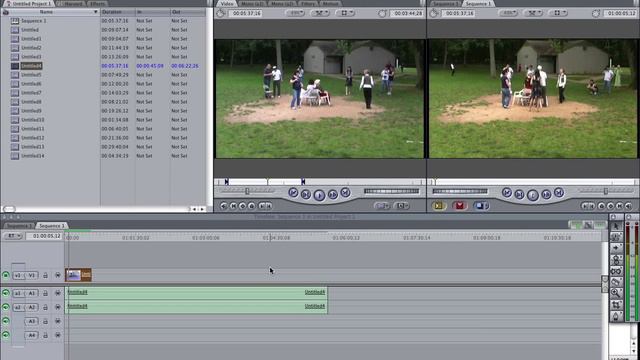Open Canvas zoom percentage pop-up

[x=508, y=13]
